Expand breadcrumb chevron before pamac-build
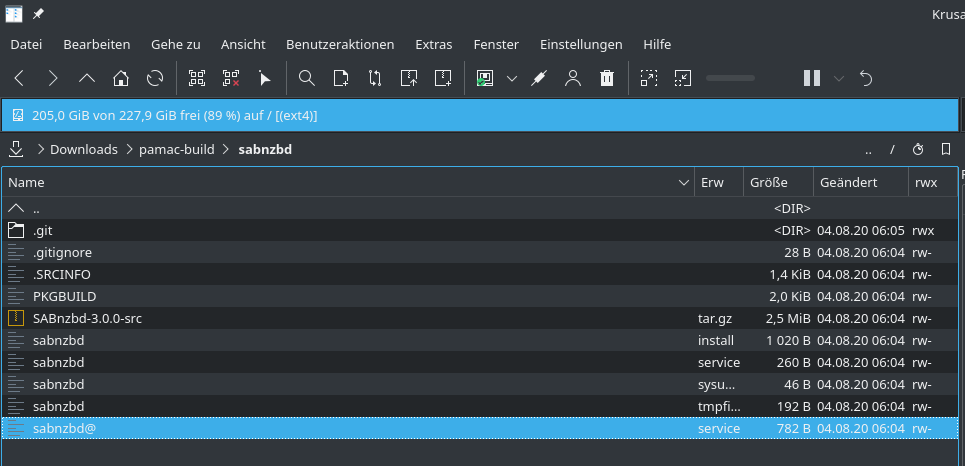 [130, 150]
